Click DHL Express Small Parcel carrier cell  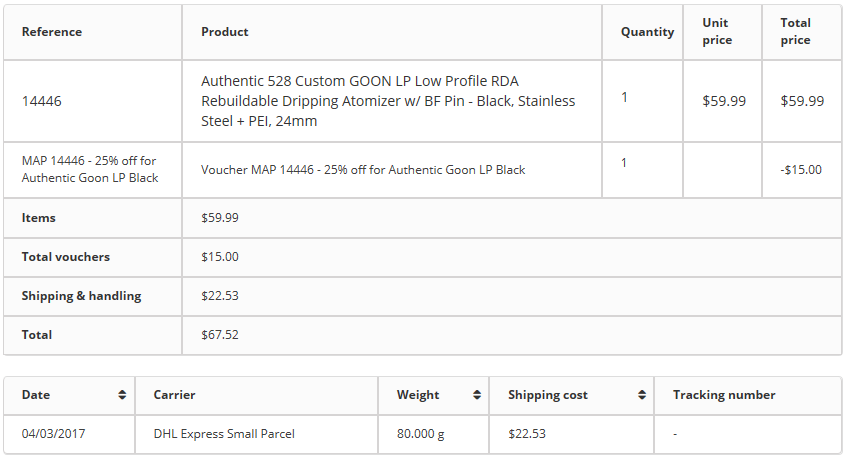pos(224,434)
